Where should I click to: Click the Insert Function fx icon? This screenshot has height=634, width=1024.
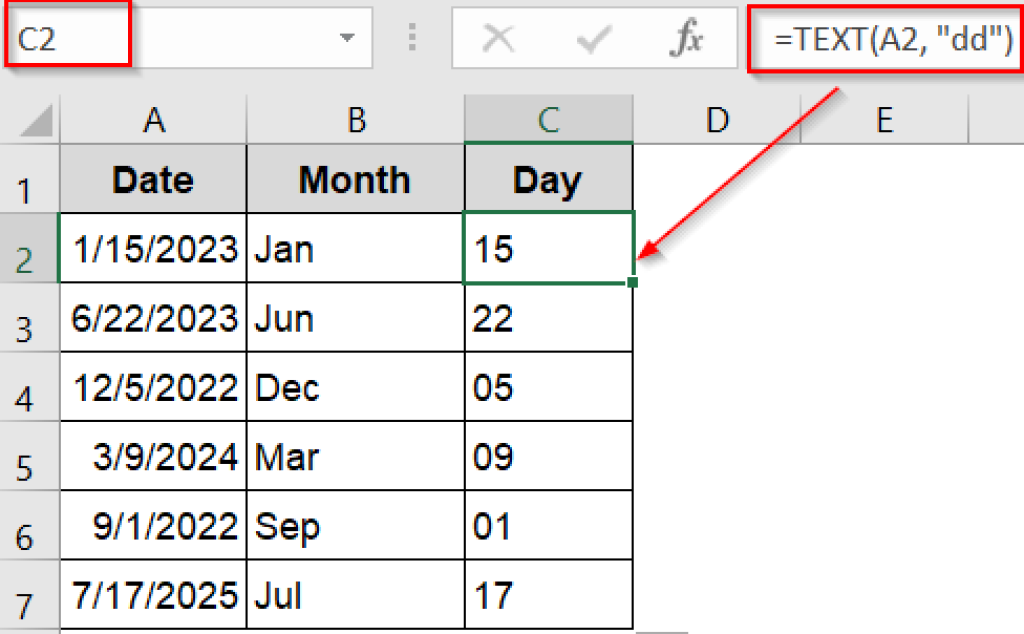tap(686, 38)
